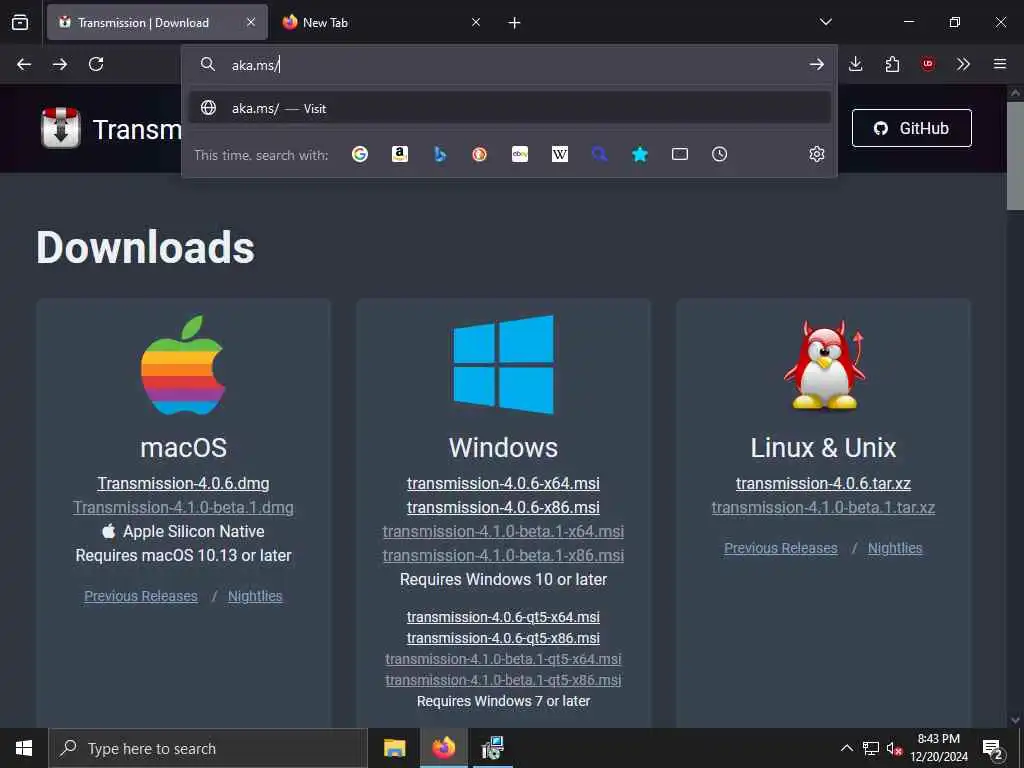Download transmission-4.0.6-qt5-x86.msi

[504, 638]
